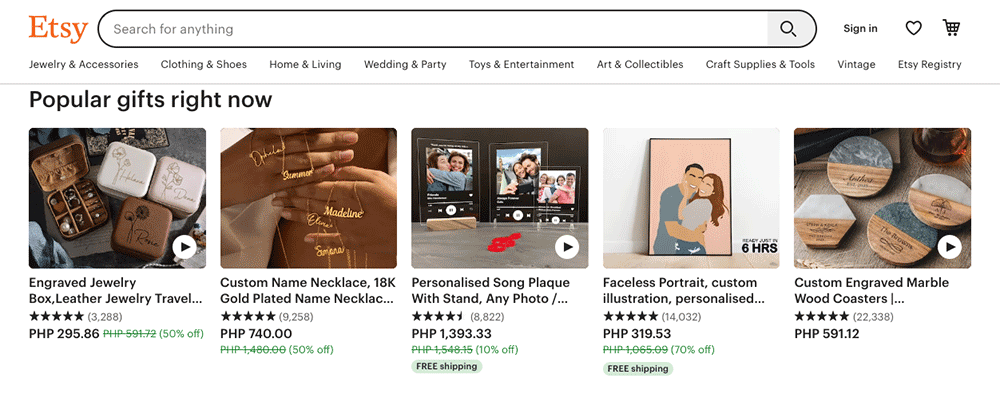Image resolution: width=1000 pixels, height=411 pixels.
Task: Play video on Engraved Jewelry Box listing
Action: (184, 247)
